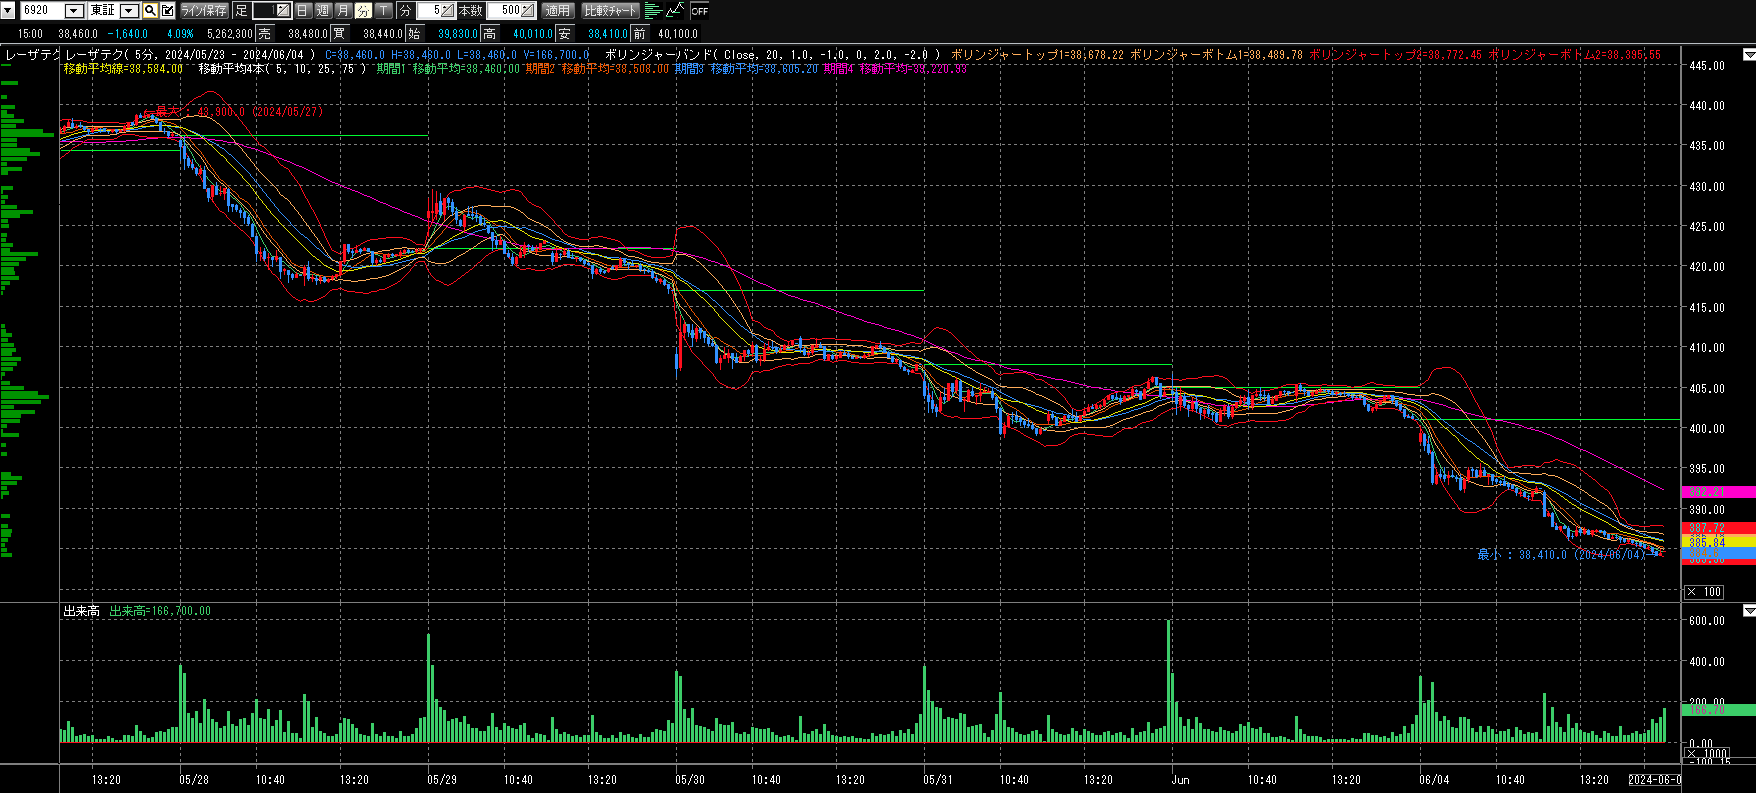Expand the 出来高 volume panel menu arrow

tap(1748, 610)
